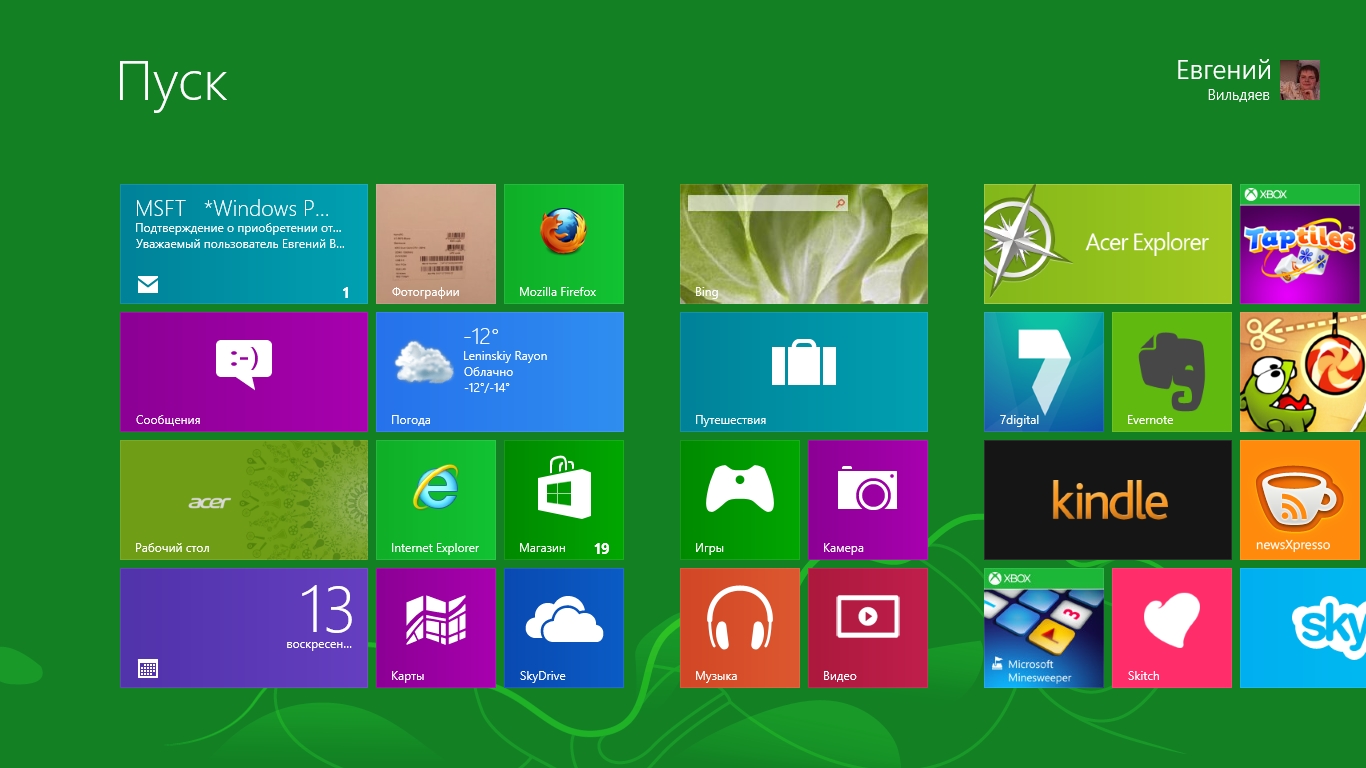This screenshot has width=1366, height=768.
Task: Launch the Evernote tile
Action: [x=1172, y=372]
